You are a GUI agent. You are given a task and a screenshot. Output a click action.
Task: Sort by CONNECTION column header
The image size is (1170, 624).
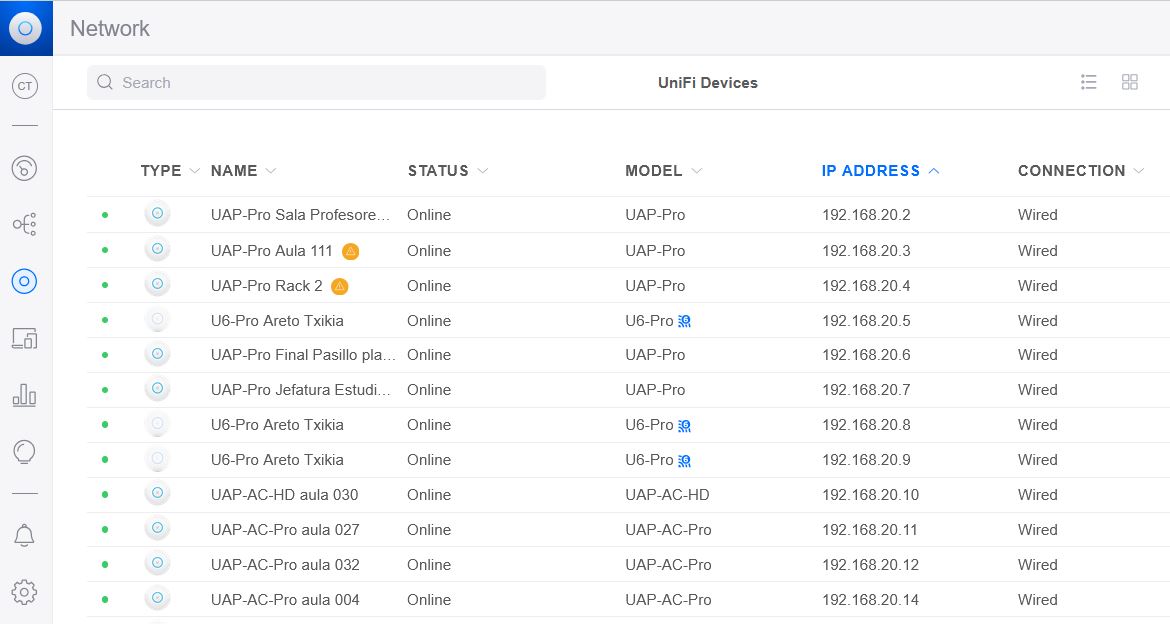(1080, 171)
